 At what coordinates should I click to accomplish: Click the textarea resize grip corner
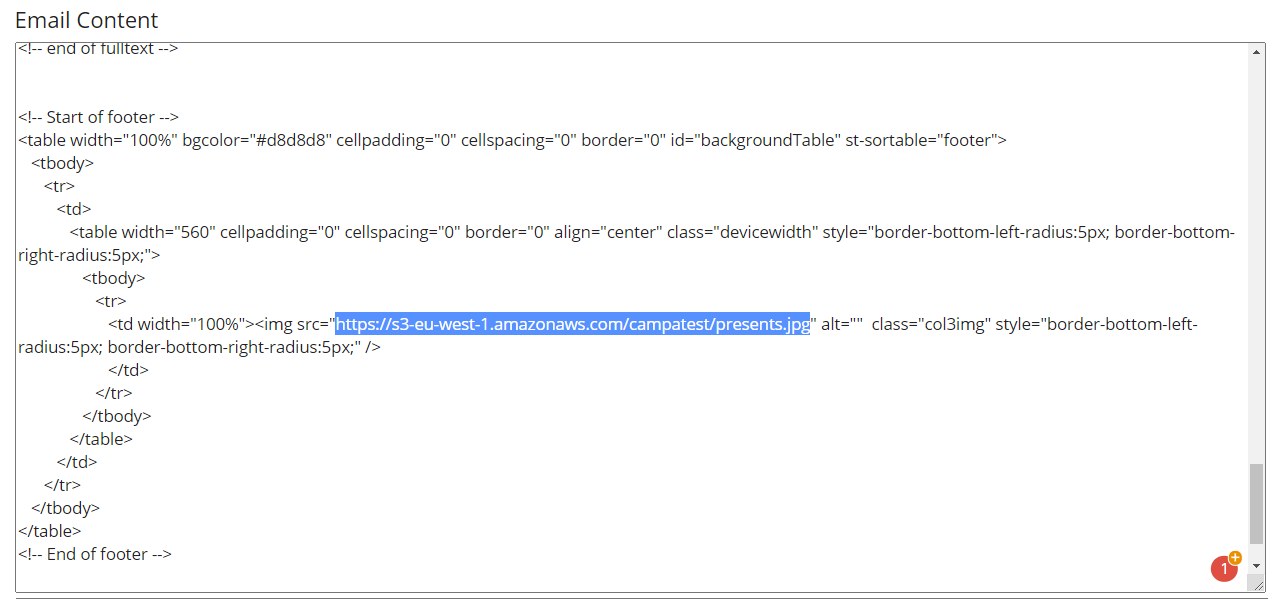pos(1258,584)
